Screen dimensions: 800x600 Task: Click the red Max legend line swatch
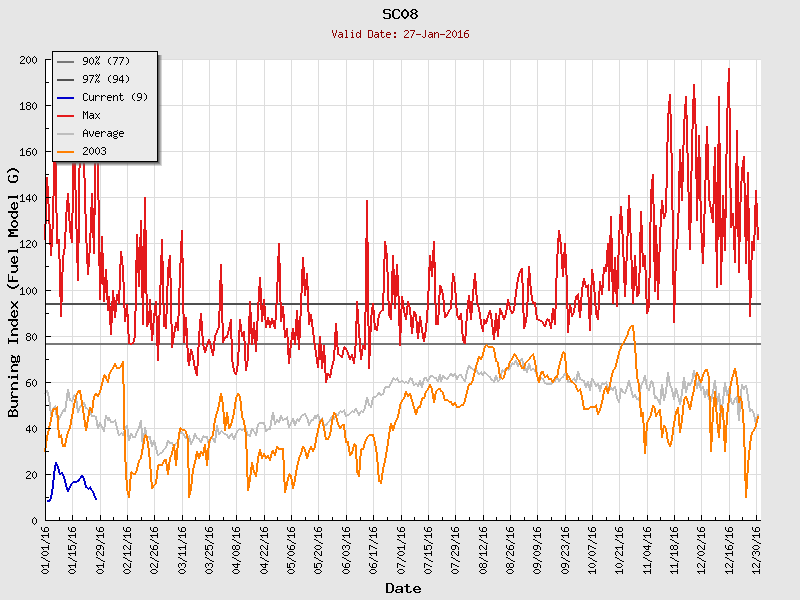(66, 115)
